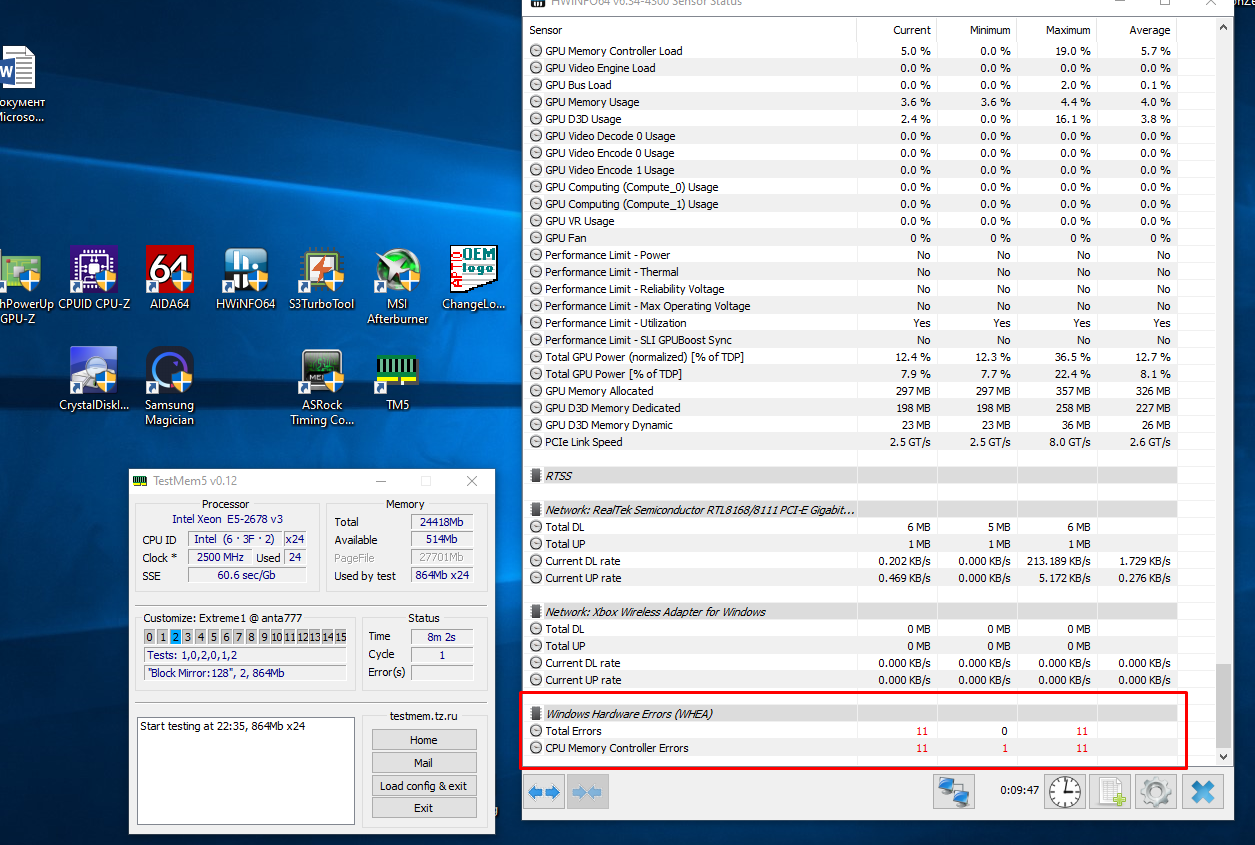Click the Home button in TestMem5
Viewport: 1255px width, 845px height.
424,740
